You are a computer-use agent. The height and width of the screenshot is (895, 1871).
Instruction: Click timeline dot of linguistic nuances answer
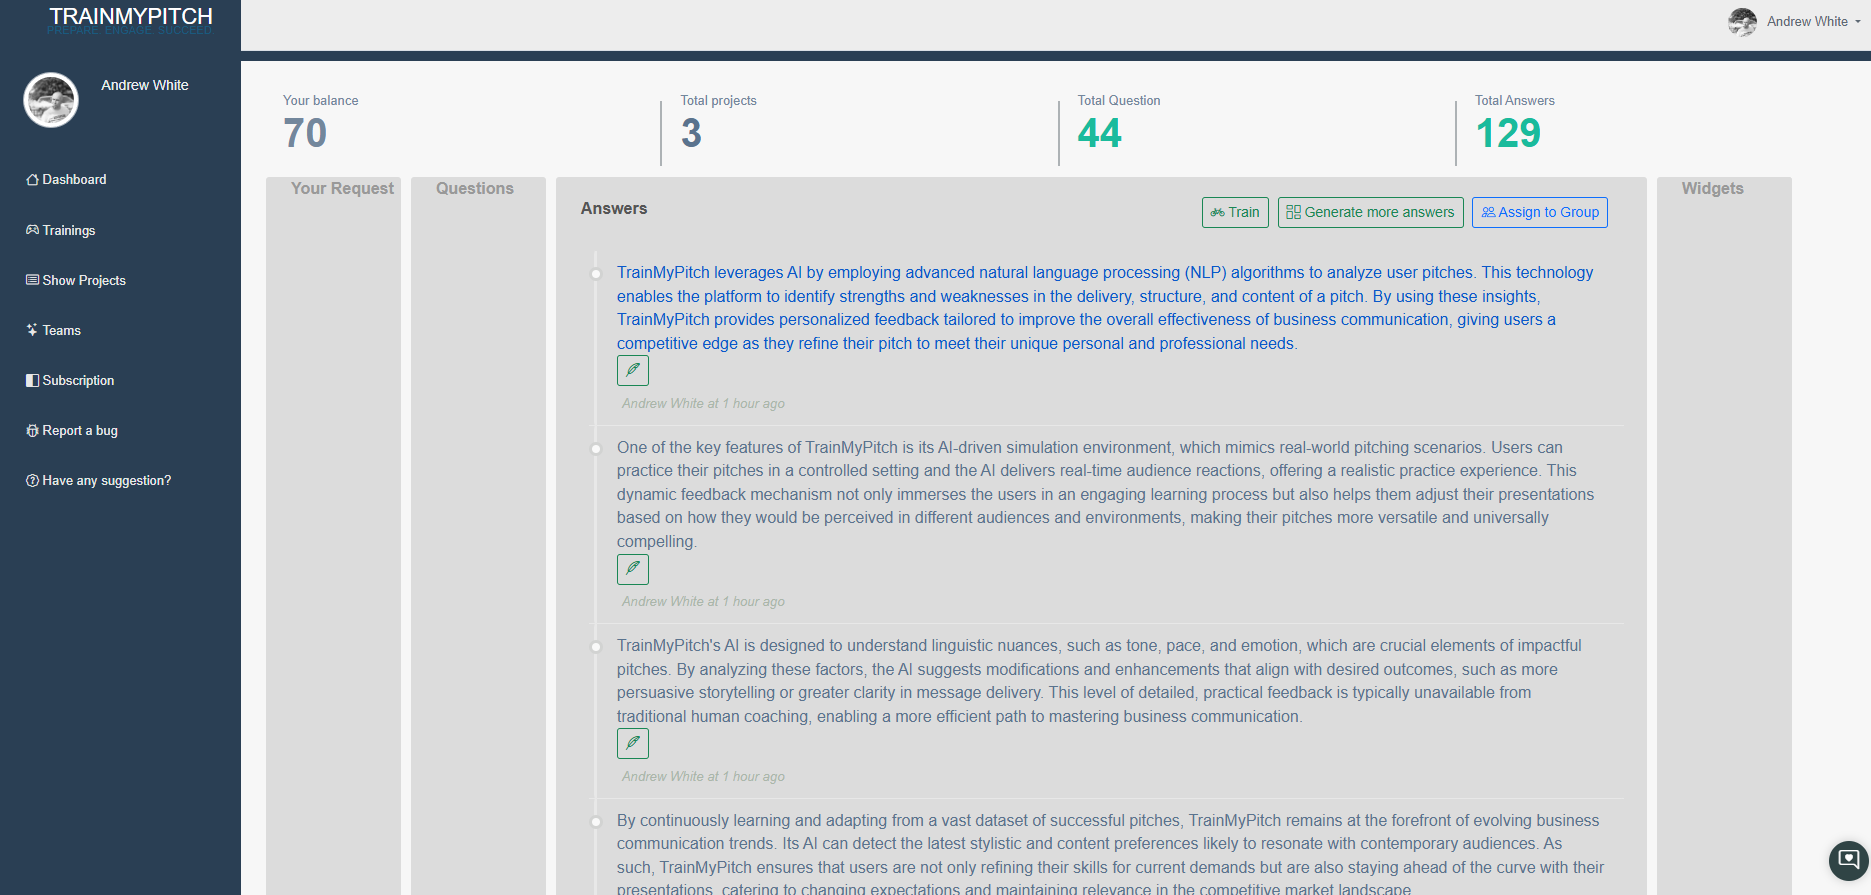click(x=596, y=647)
